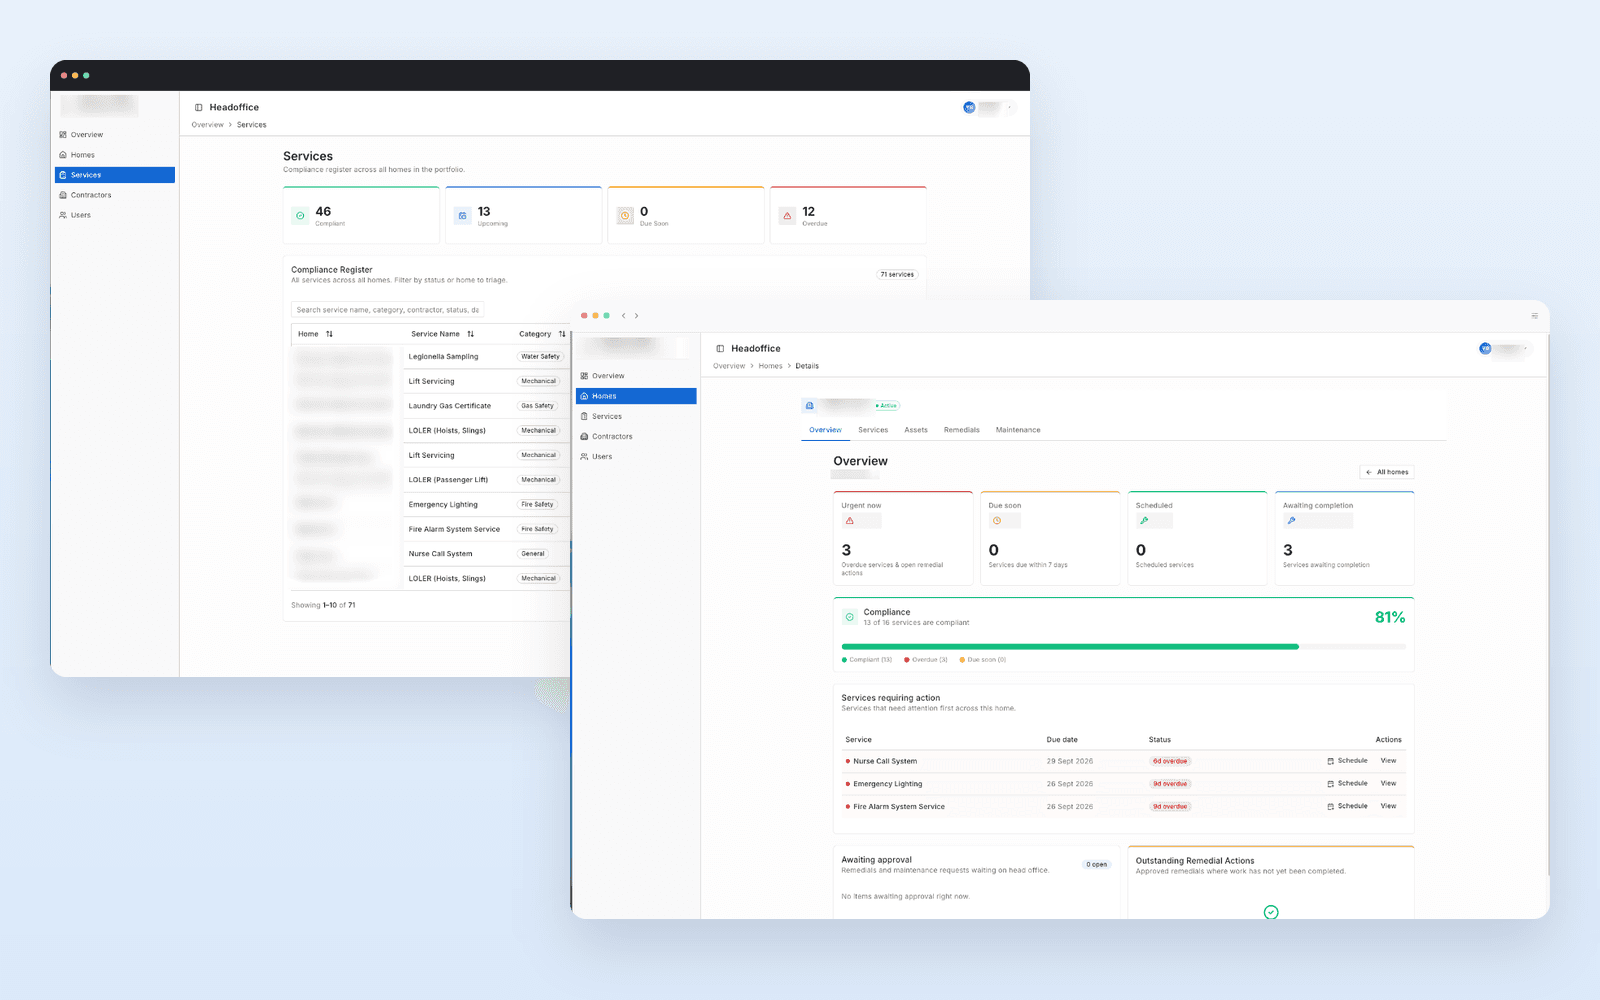Click the Legionella Sampling service name cell

444,357
